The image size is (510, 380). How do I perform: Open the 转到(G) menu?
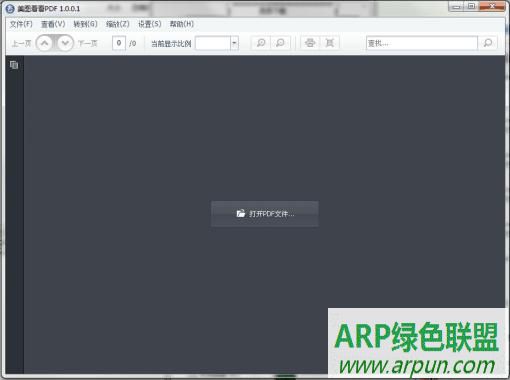(x=85, y=24)
